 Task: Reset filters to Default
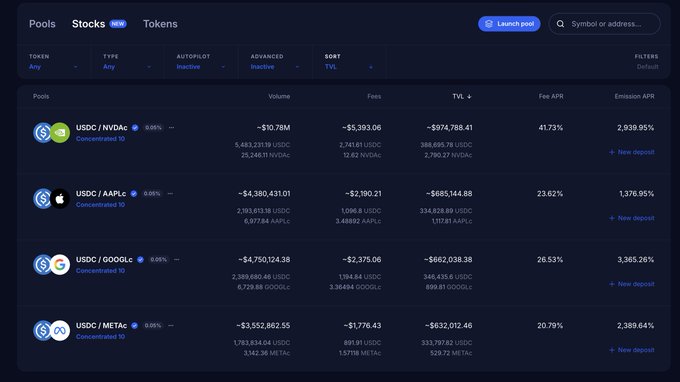click(647, 67)
